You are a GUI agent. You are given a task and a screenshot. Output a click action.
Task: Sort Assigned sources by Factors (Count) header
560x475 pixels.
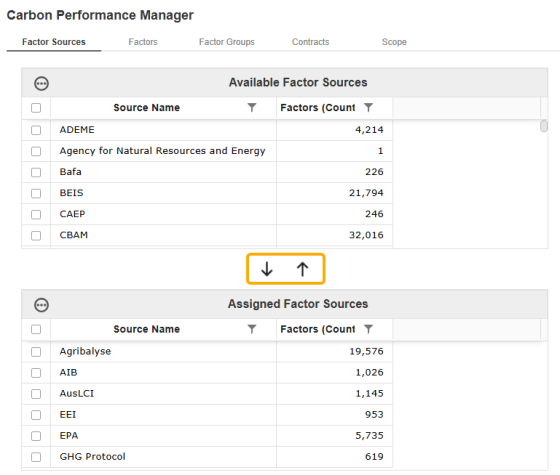(318, 329)
